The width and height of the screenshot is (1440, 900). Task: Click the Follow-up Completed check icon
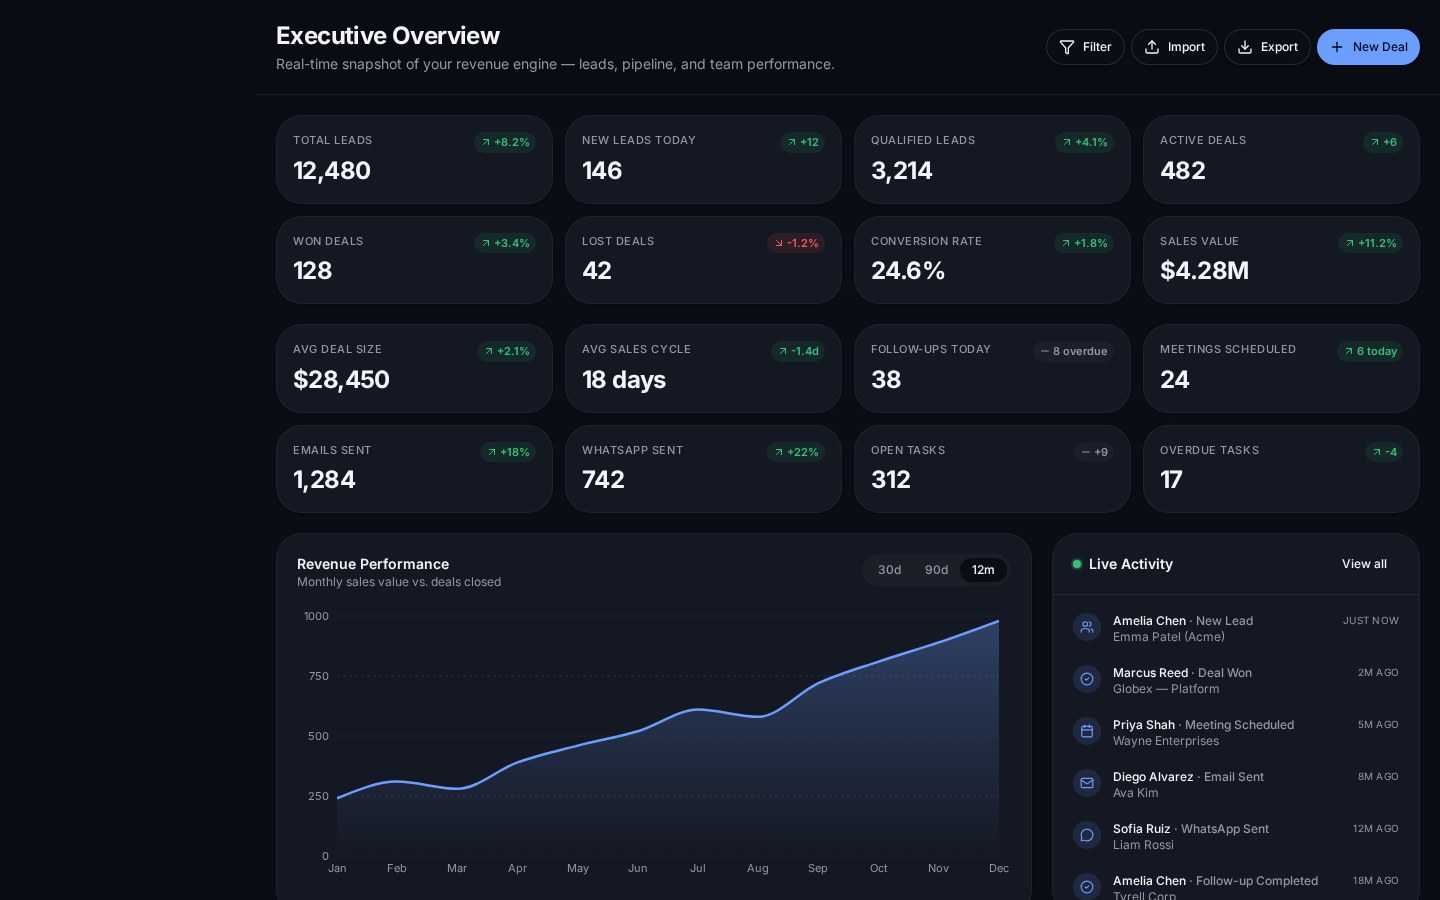(x=1087, y=887)
